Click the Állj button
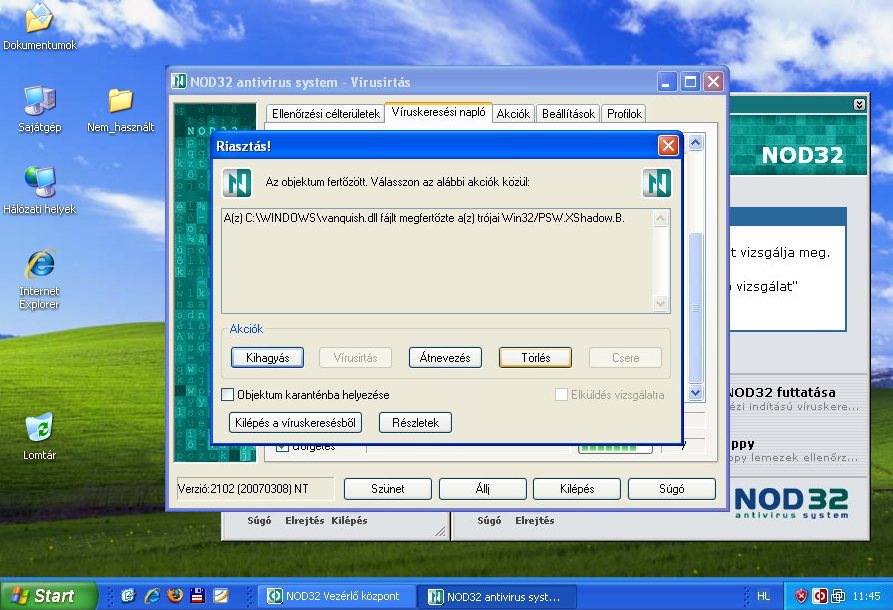893x610 pixels. click(x=482, y=489)
